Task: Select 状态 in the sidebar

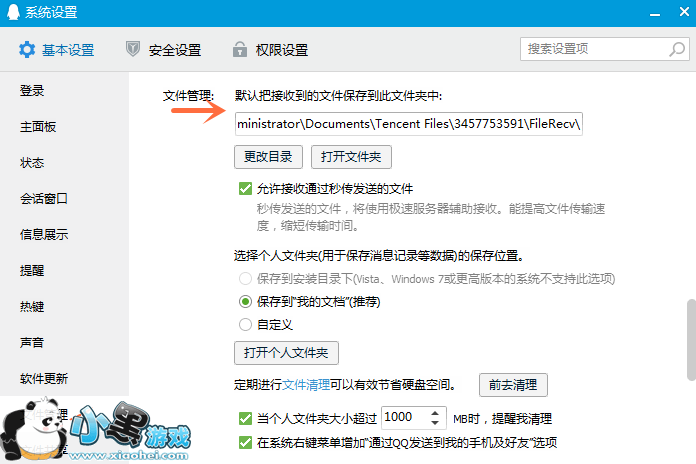Action: (x=32, y=163)
